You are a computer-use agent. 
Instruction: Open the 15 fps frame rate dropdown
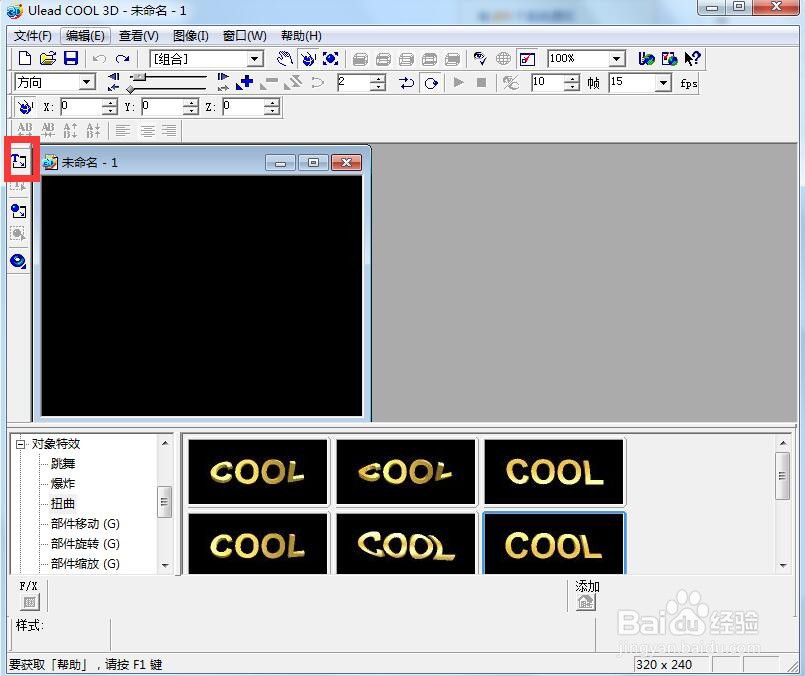[x=664, y=83]
